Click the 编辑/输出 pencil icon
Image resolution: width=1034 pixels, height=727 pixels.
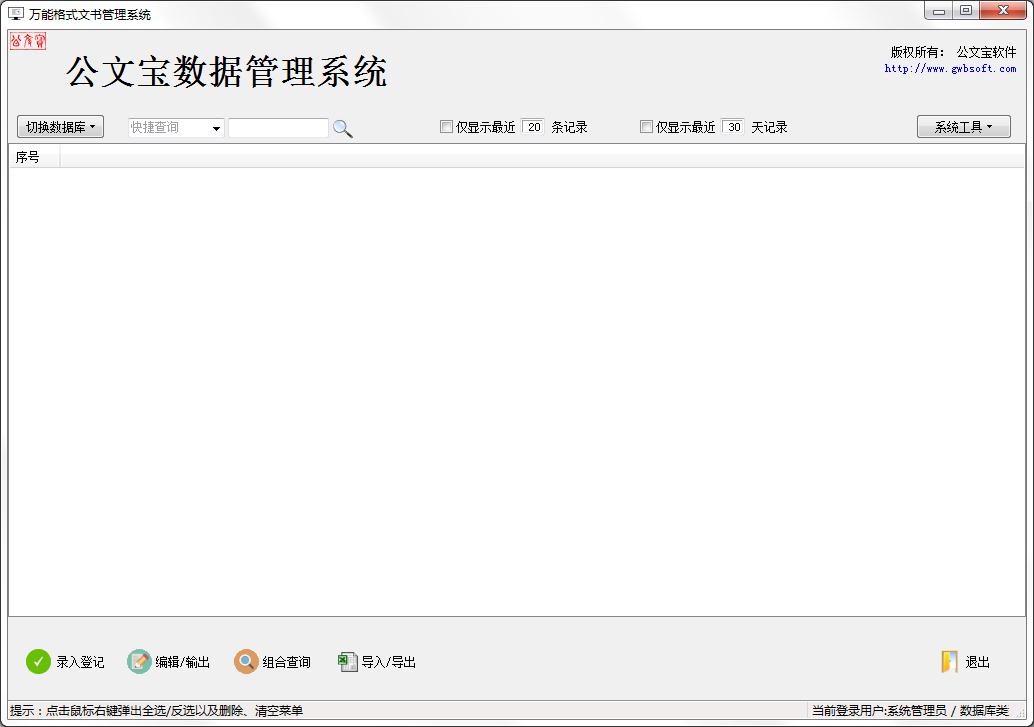click(139, 661)
